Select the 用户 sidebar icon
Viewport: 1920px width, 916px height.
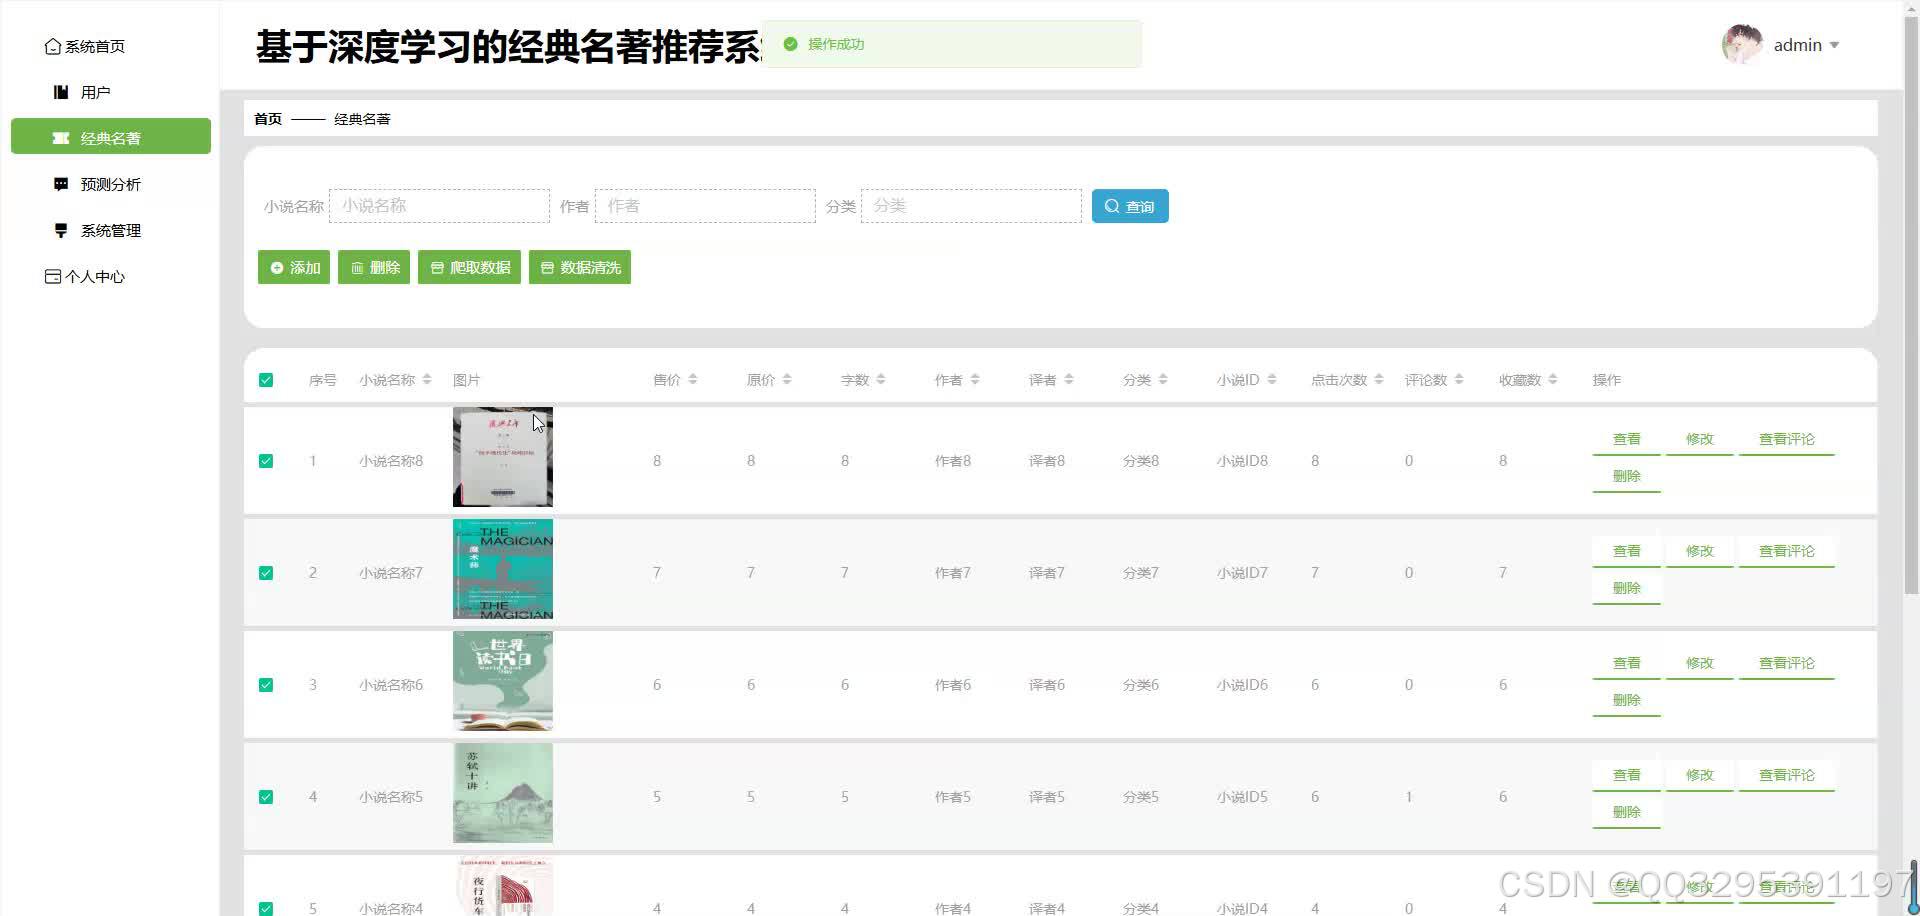pyautogui.click(x=60, y=92)
